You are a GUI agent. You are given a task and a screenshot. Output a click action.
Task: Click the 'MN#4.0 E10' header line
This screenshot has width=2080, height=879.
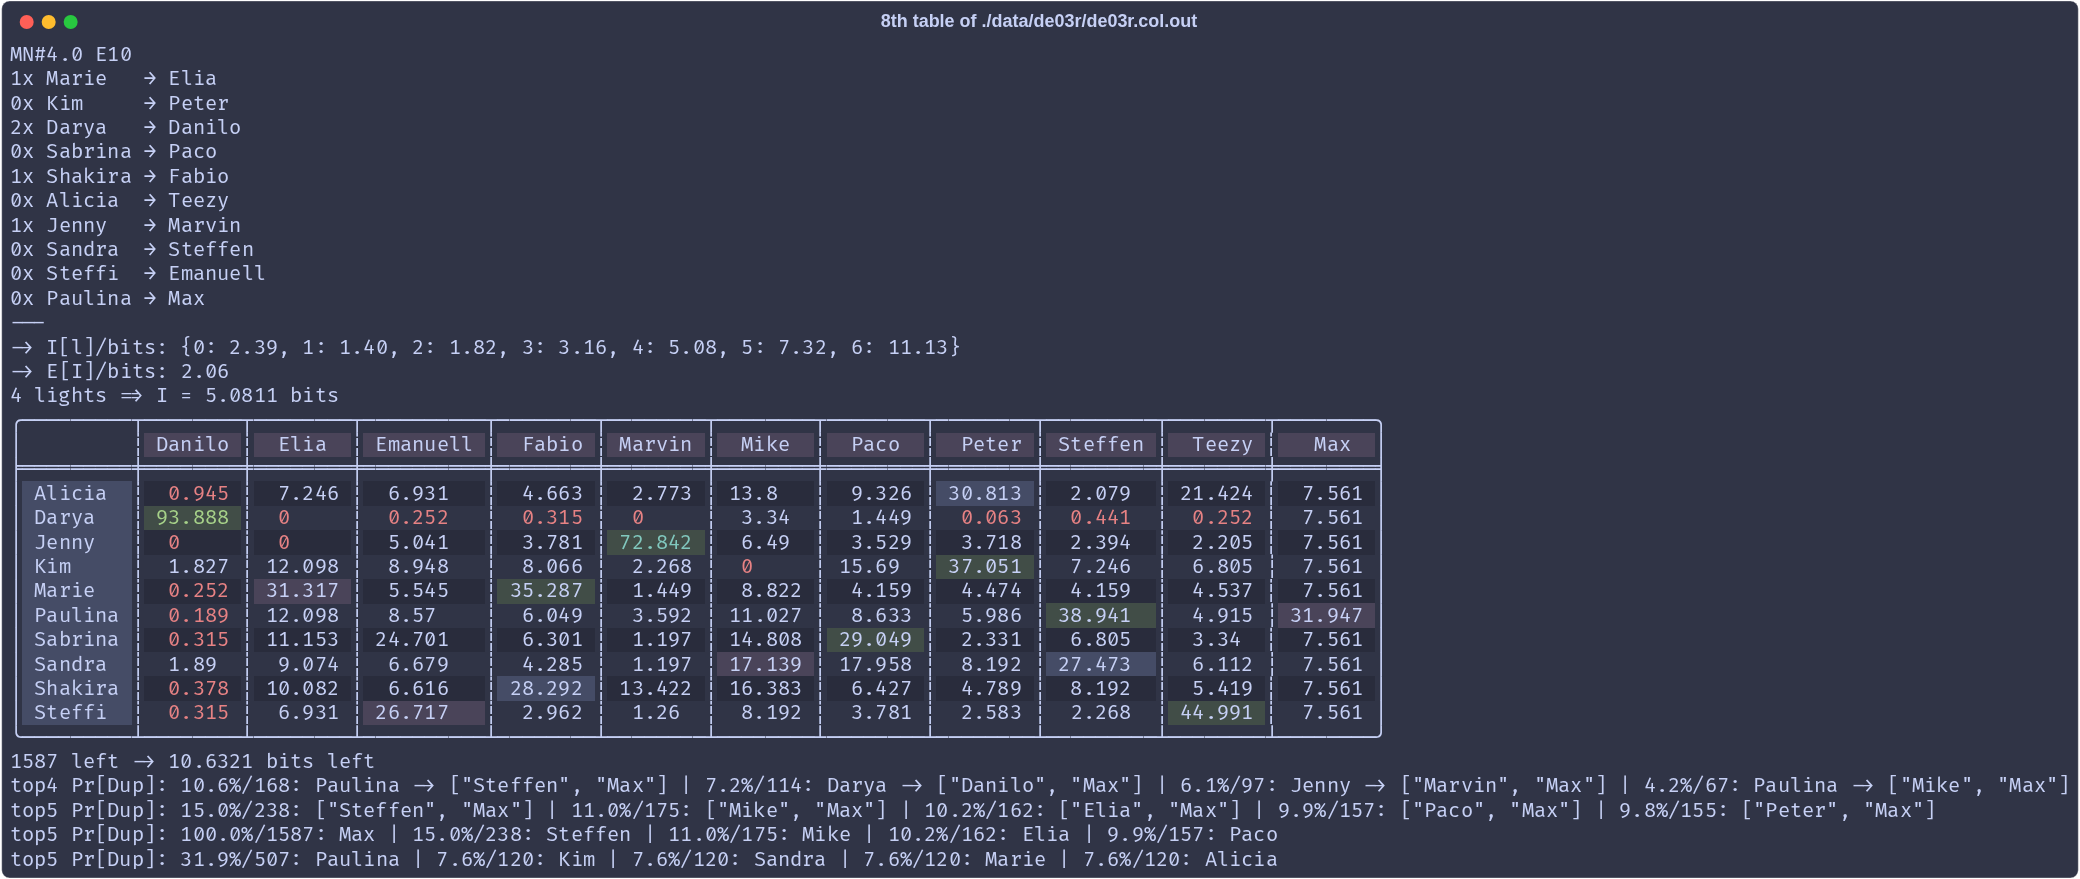(x=71, y=54)
